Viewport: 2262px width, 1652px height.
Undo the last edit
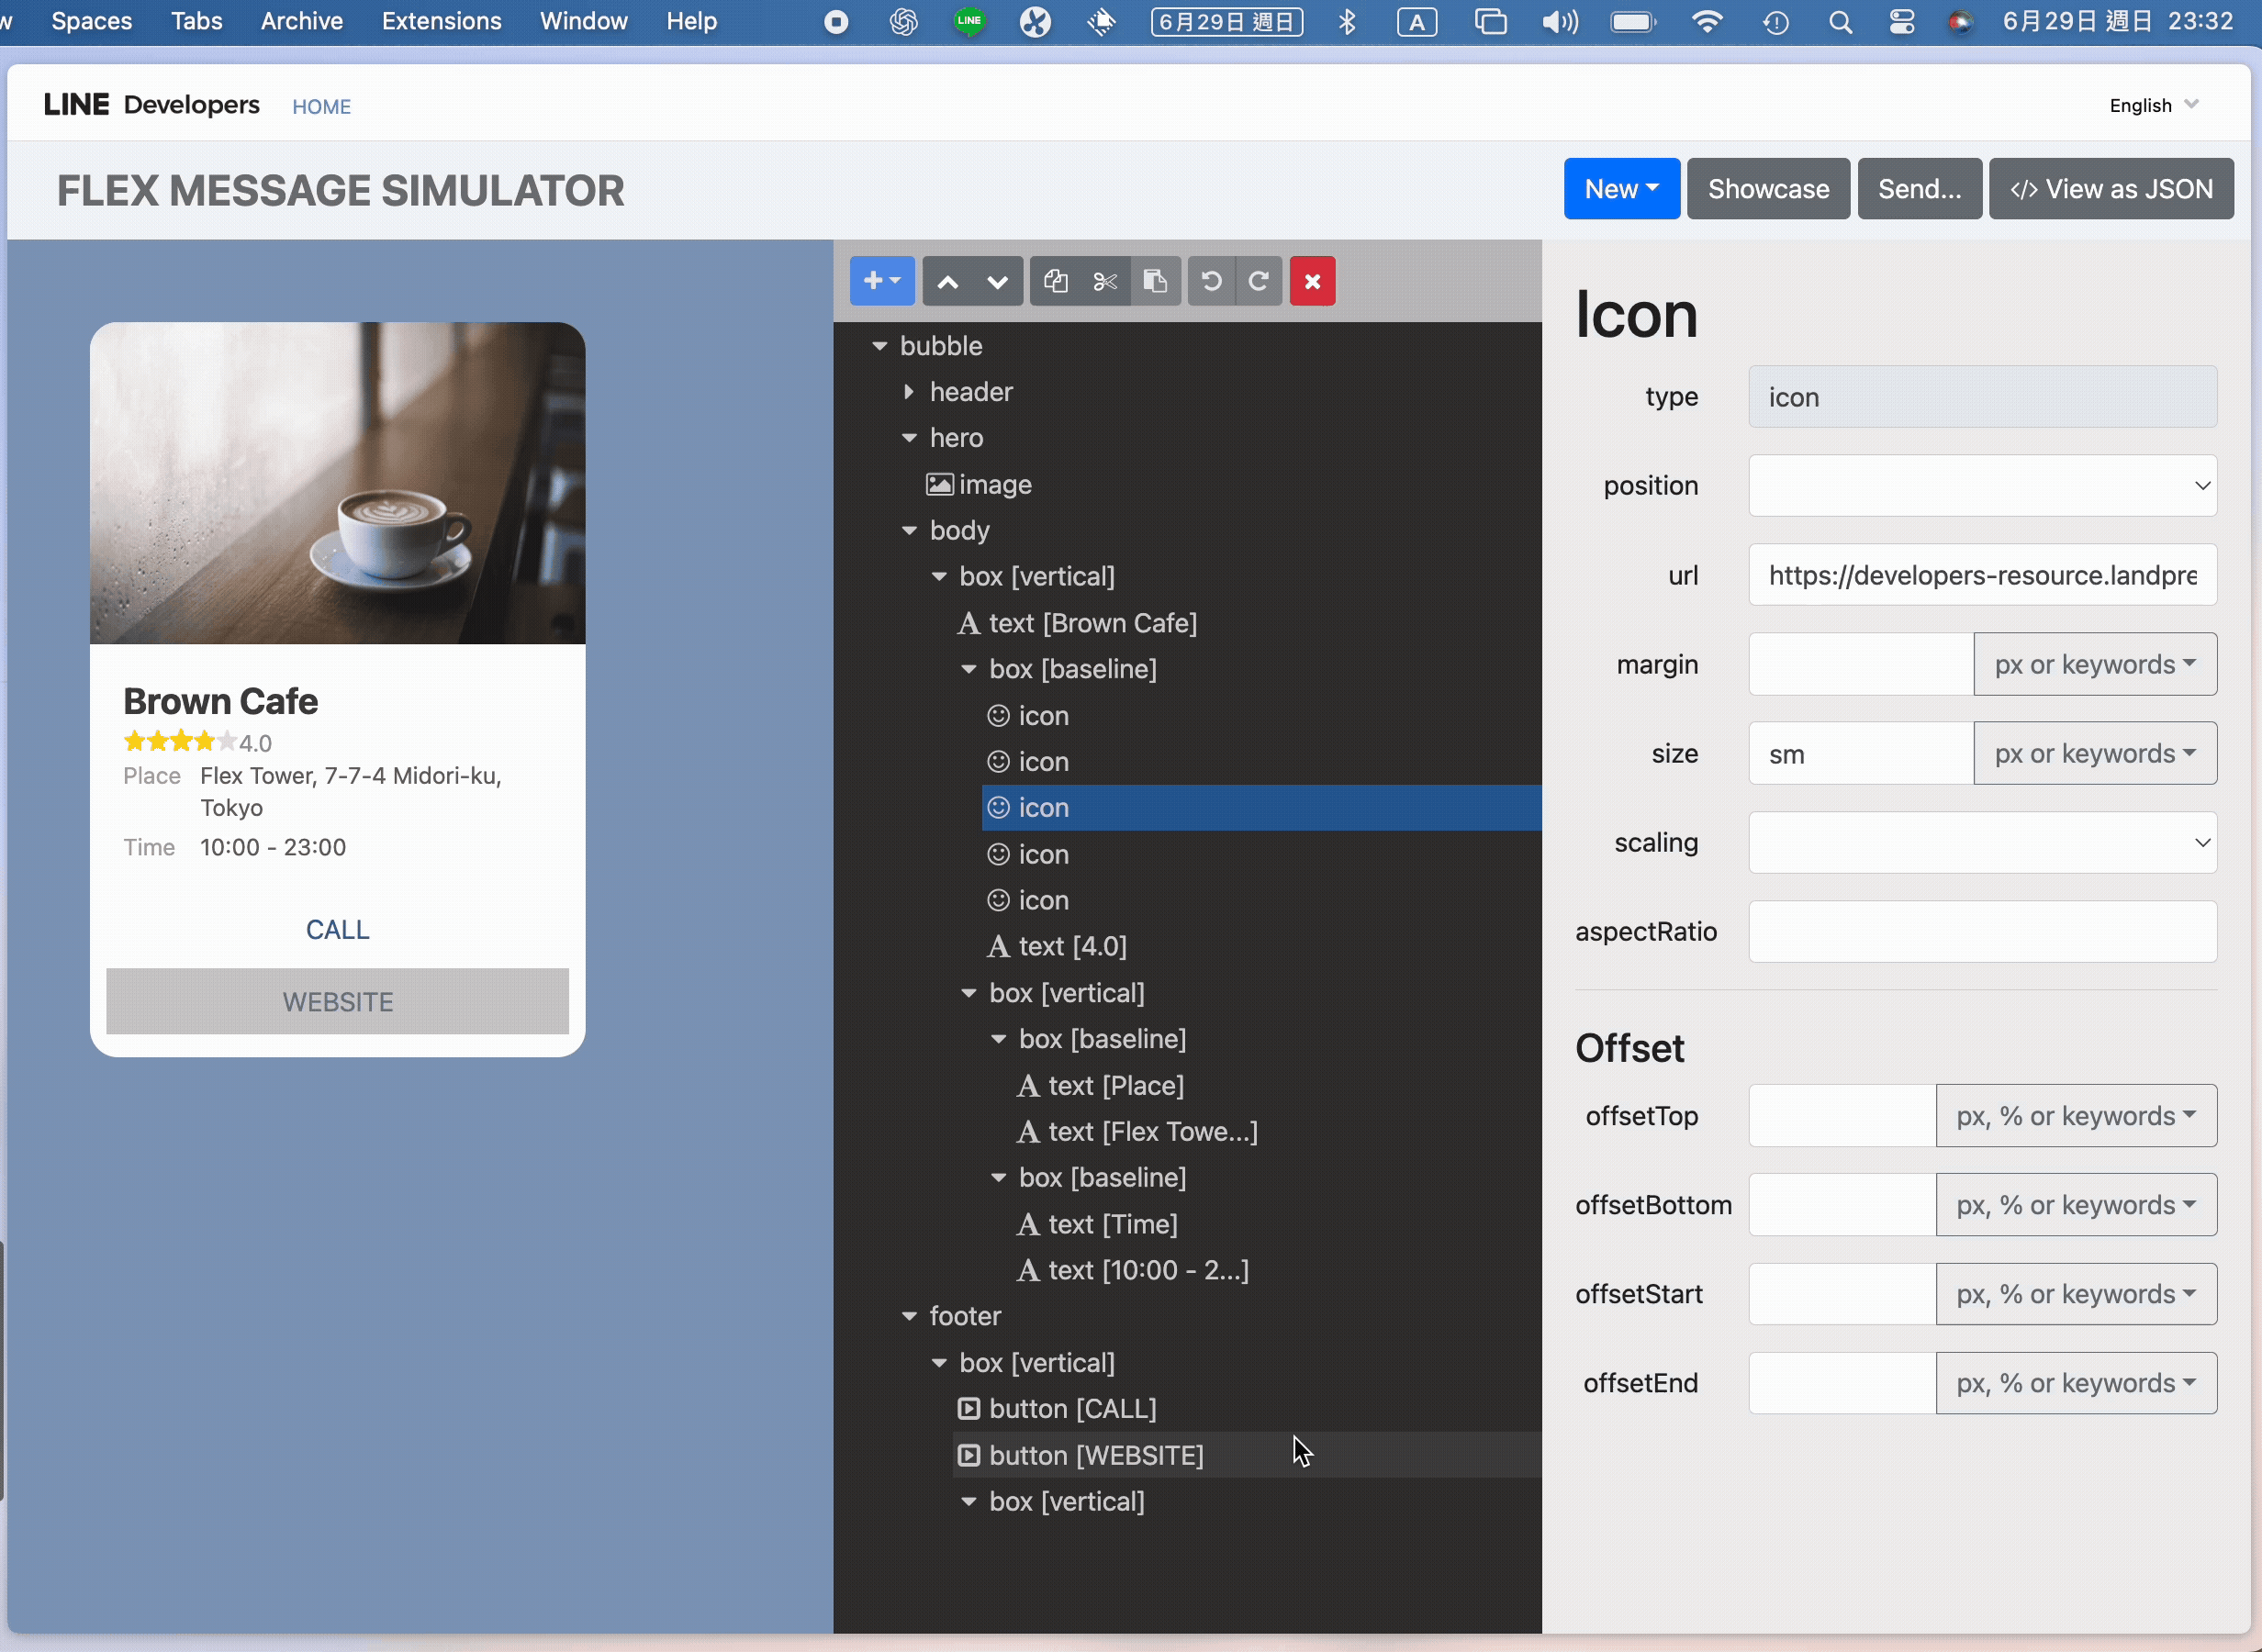[1211, 281]
